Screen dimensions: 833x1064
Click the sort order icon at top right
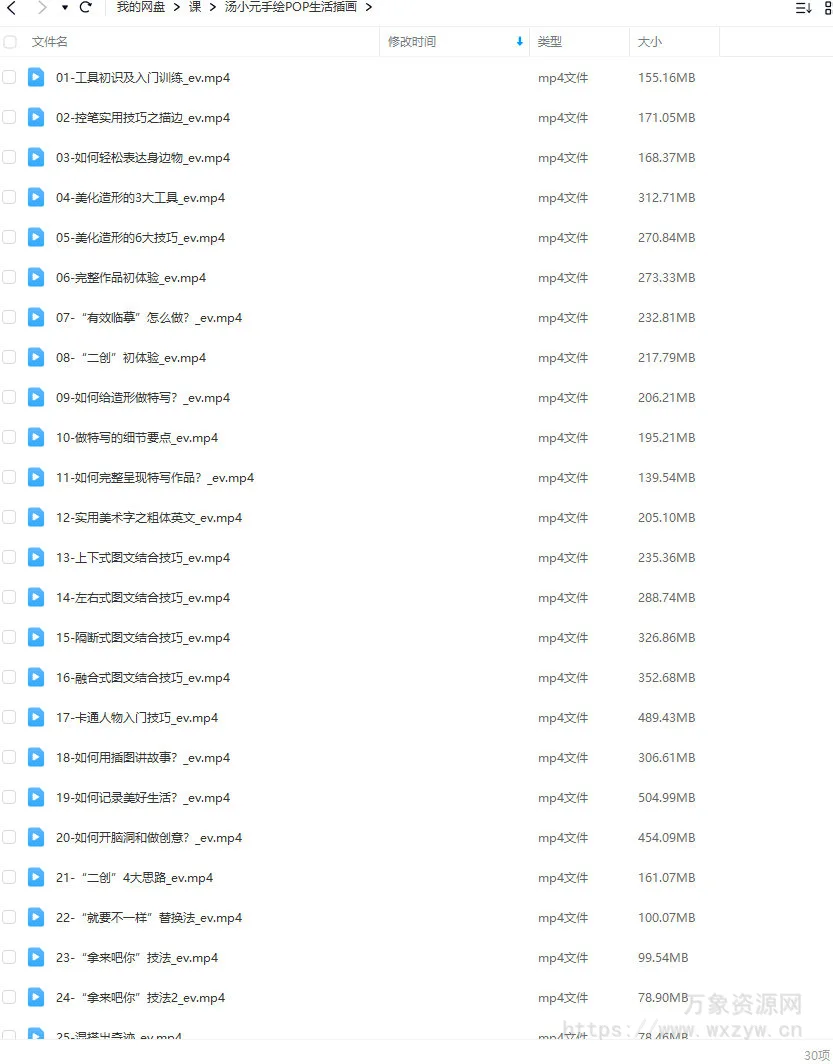803,8
